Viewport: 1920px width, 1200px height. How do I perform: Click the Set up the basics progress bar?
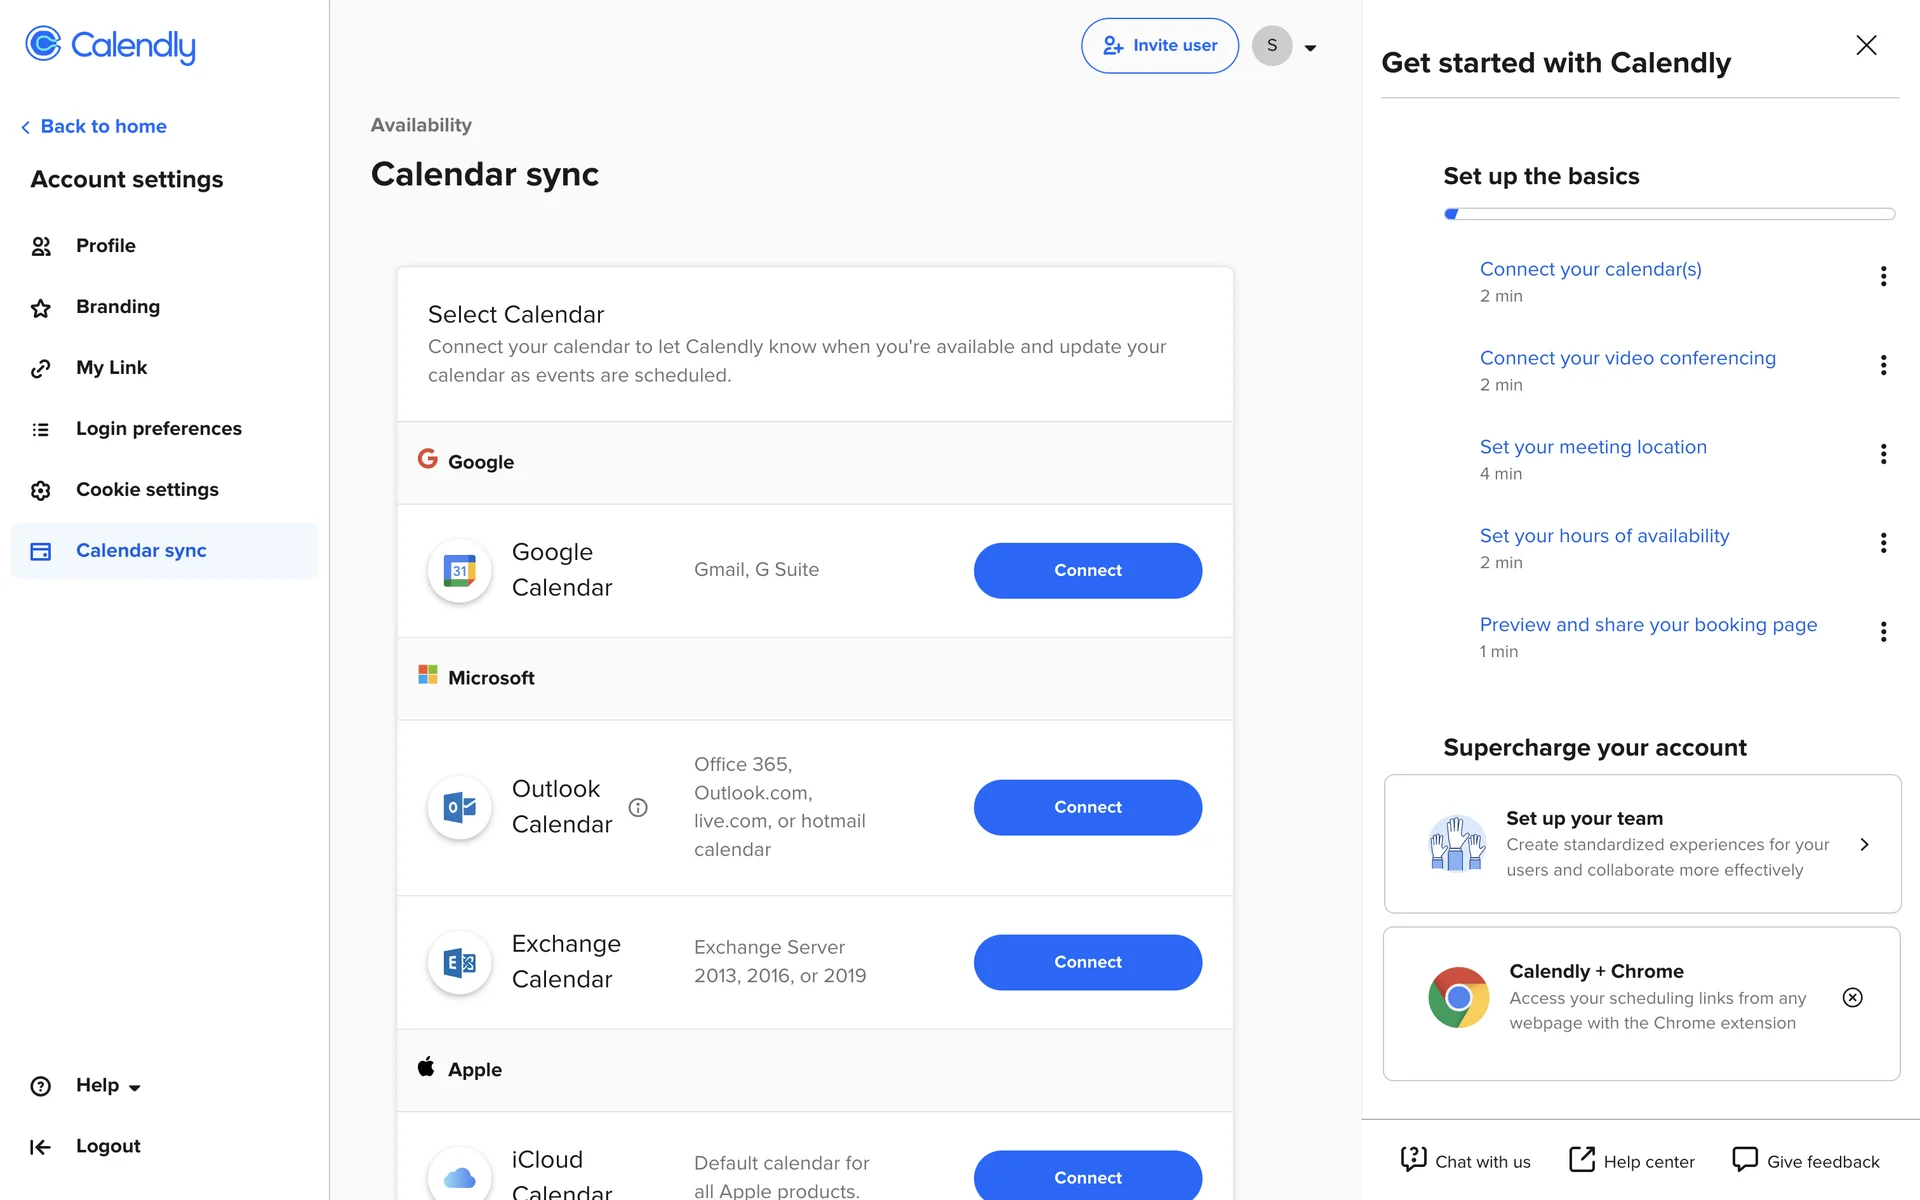coord(1669,214)
